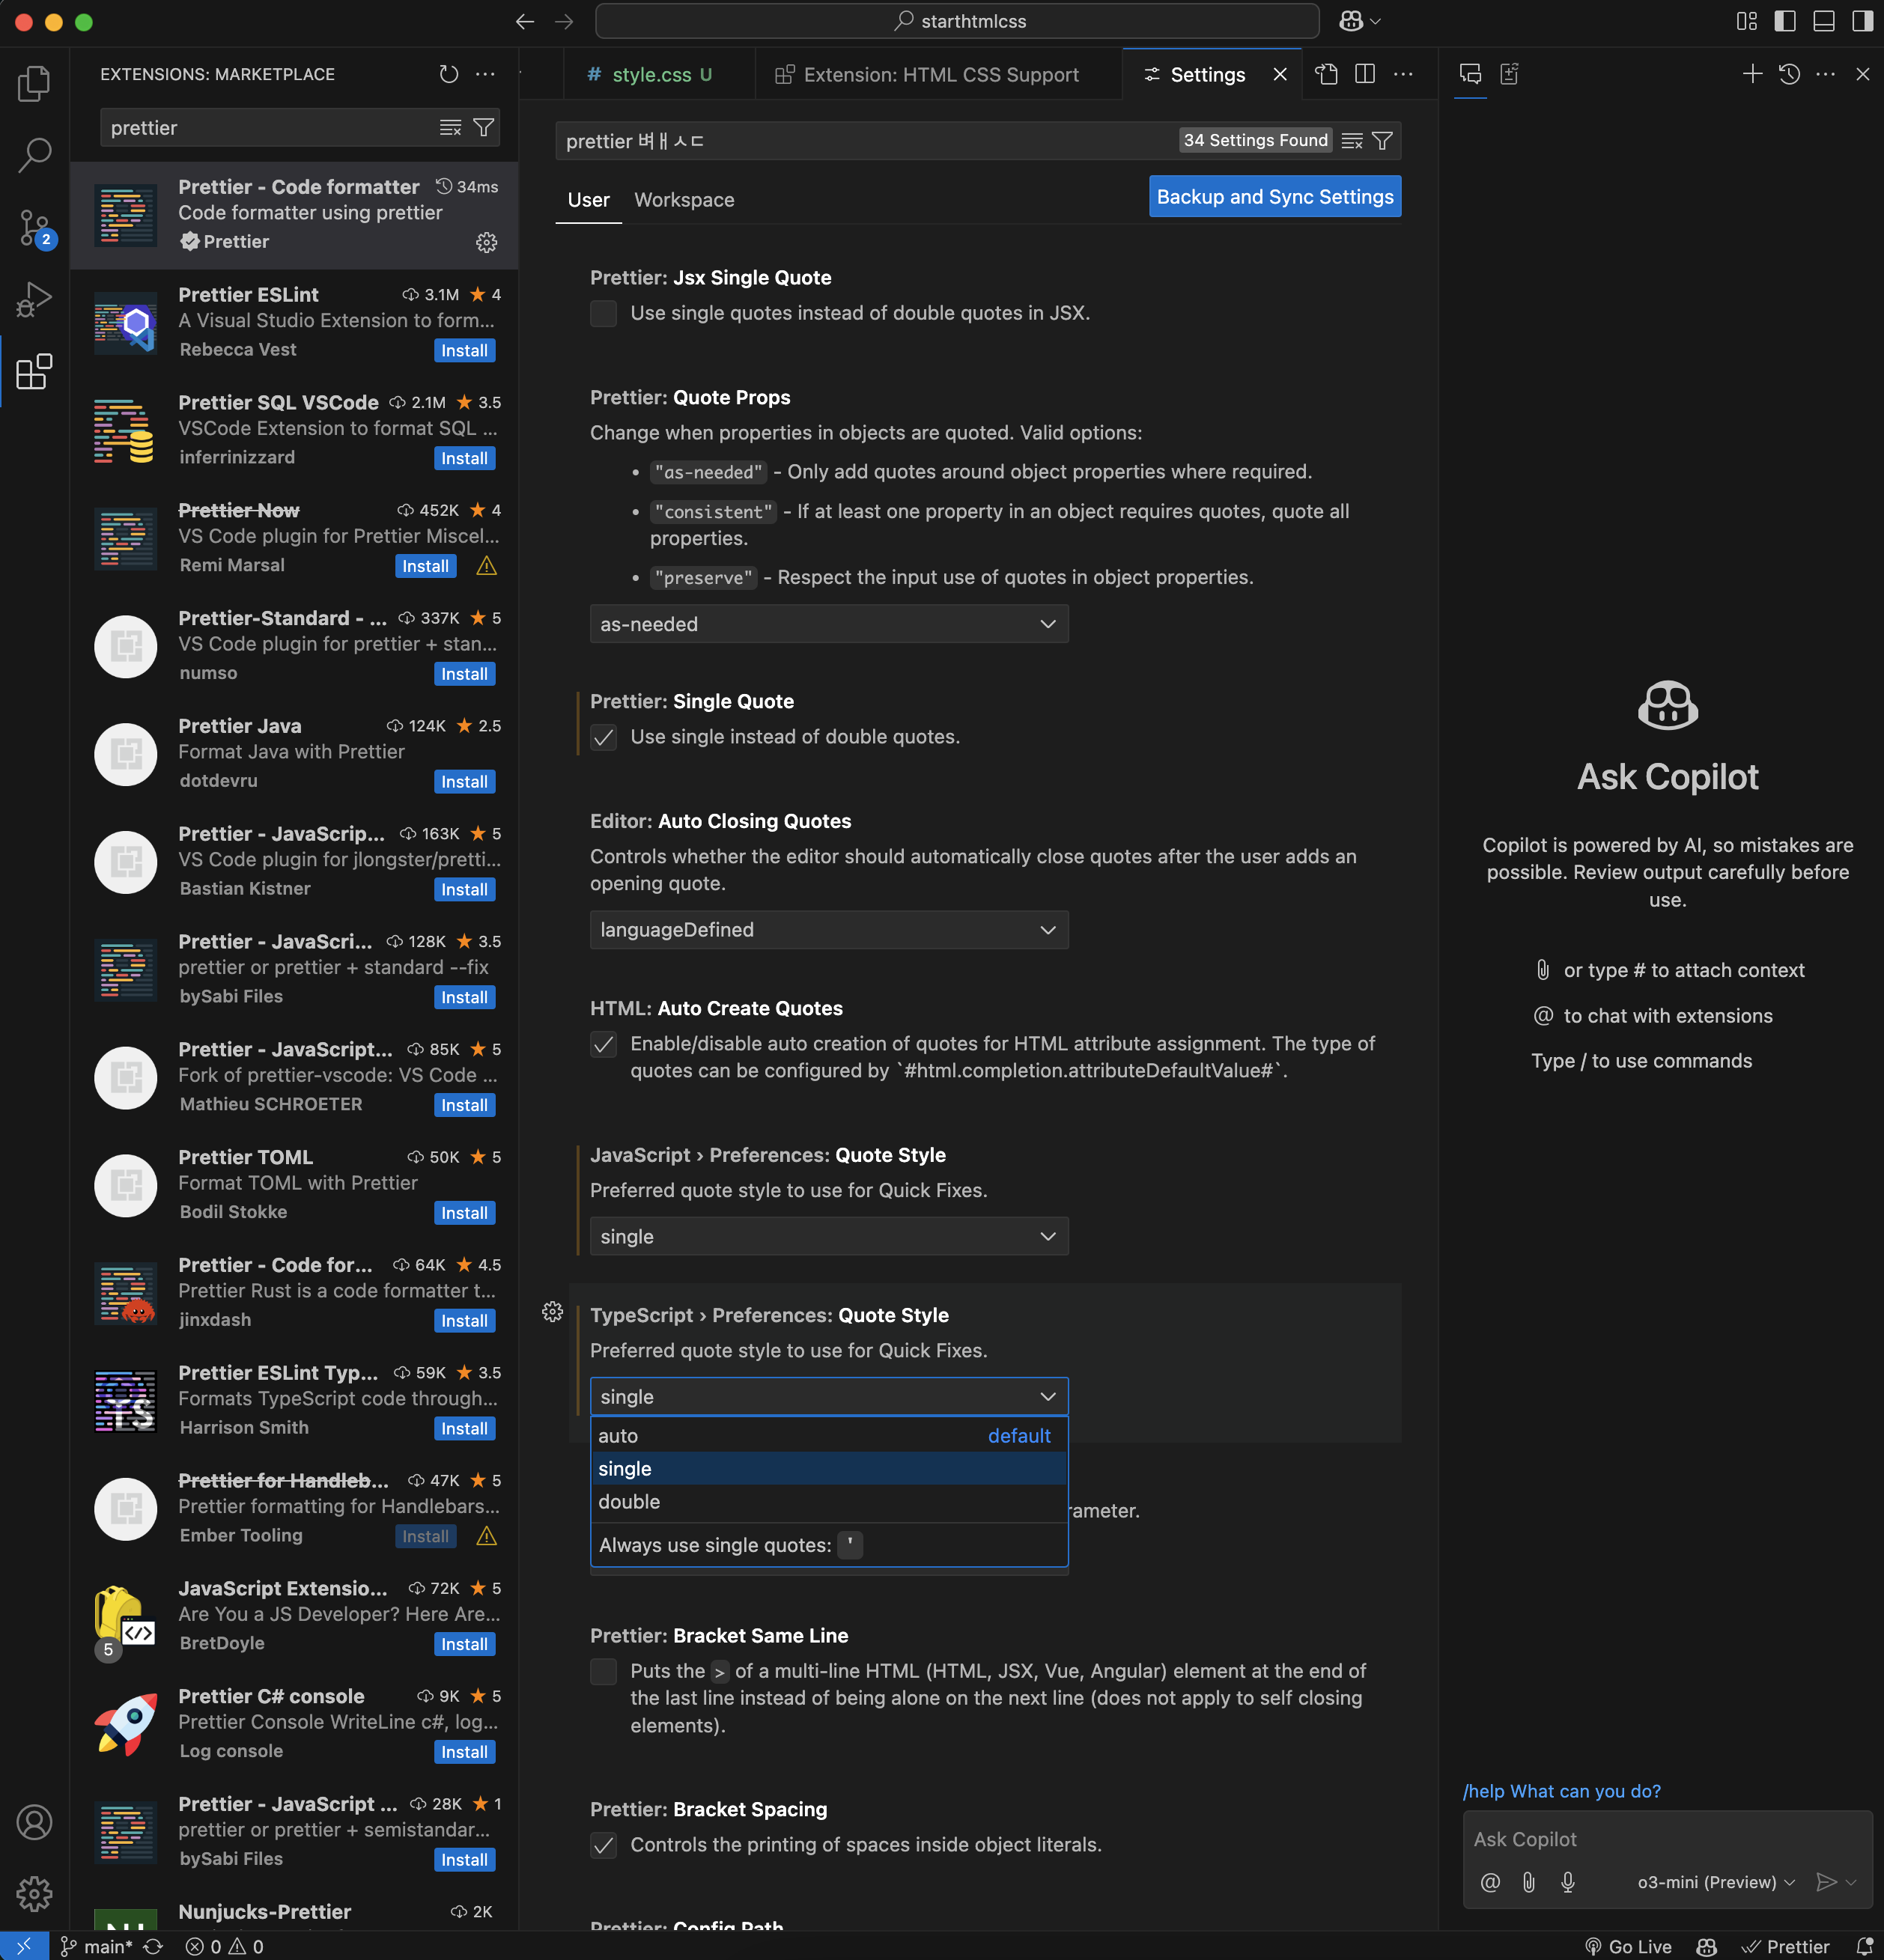Click the Search icon in activity bar
Screen dimensions: 1884x1960
(x=34, y=155)
